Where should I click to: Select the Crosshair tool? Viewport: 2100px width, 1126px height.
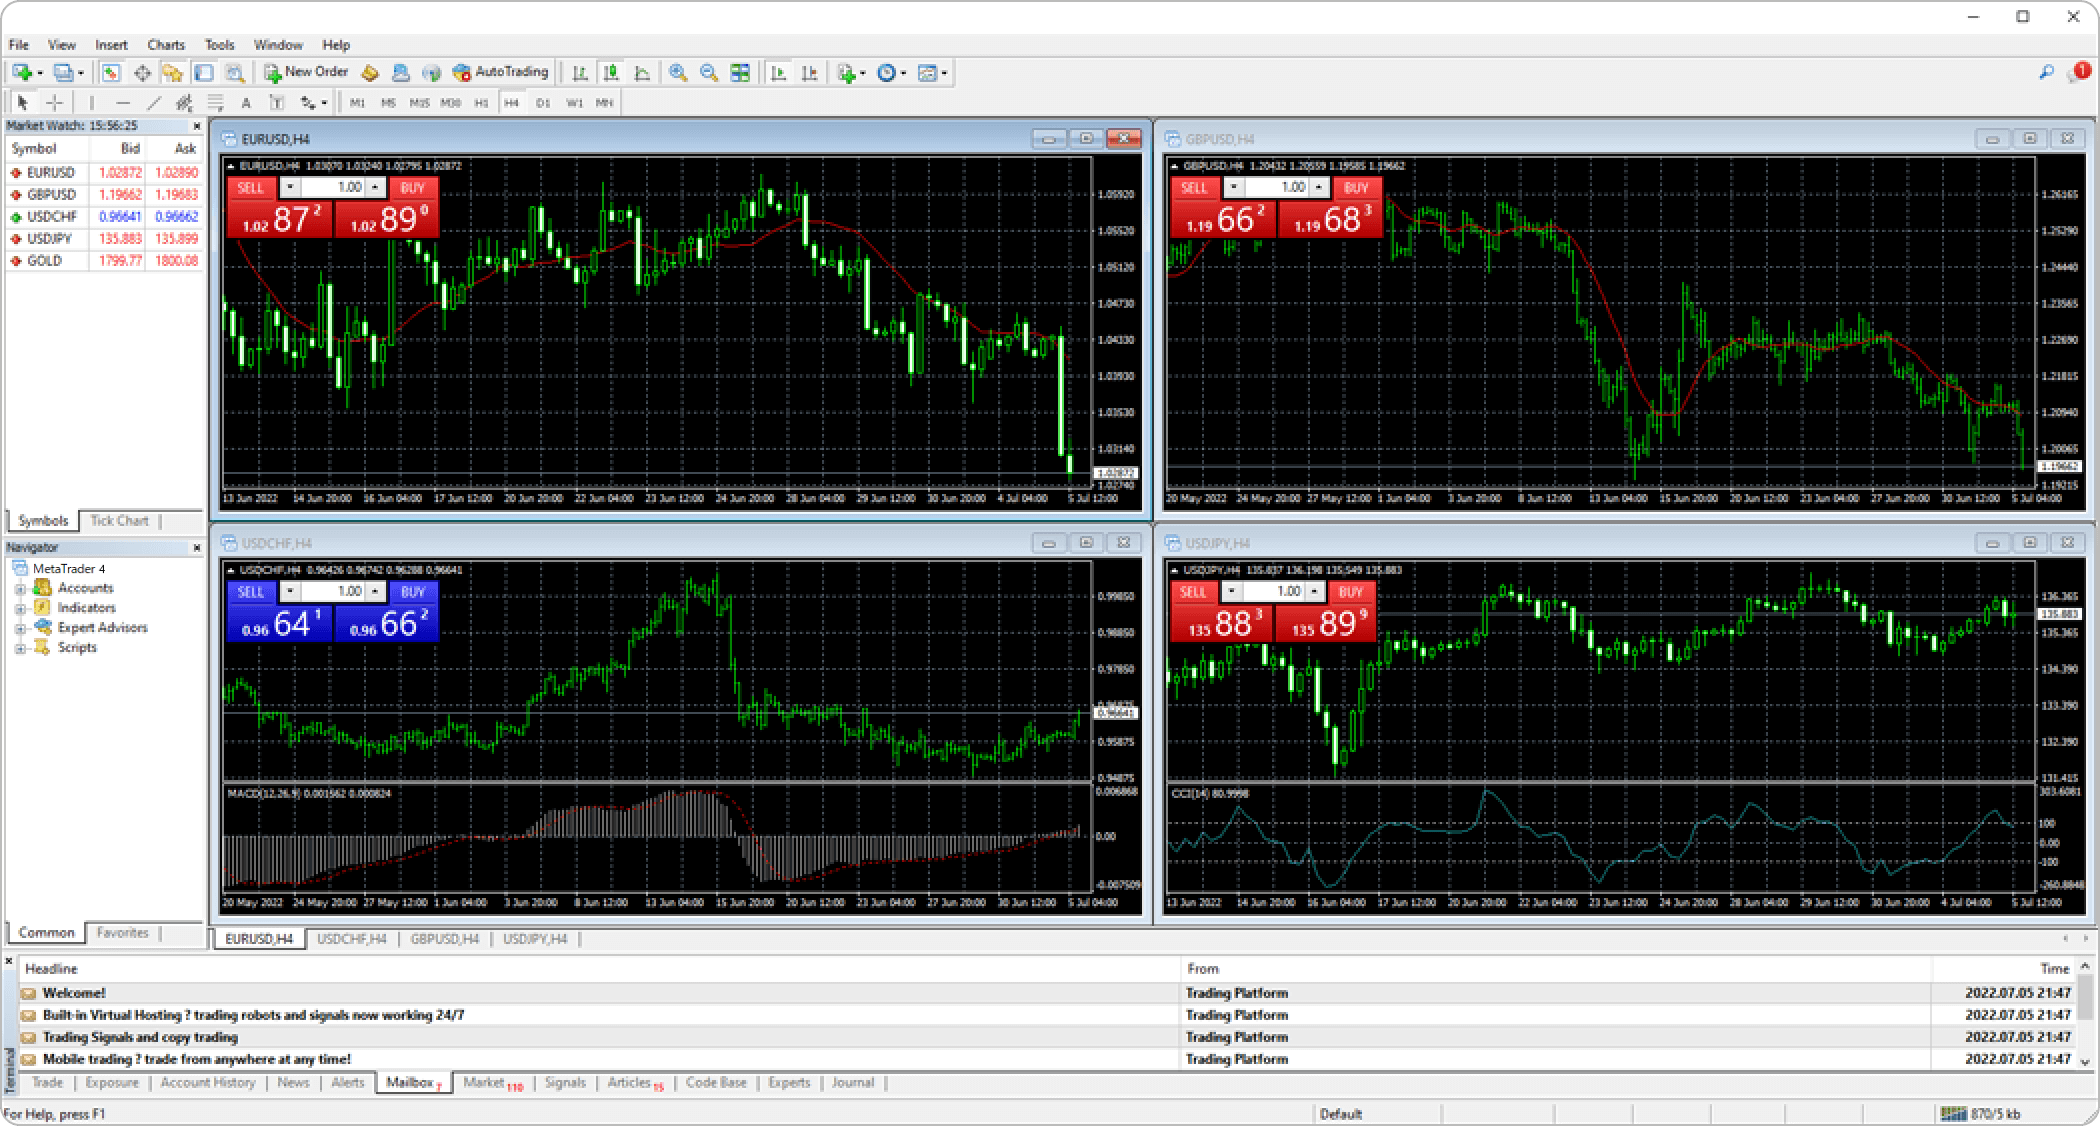tap(55, 102)
